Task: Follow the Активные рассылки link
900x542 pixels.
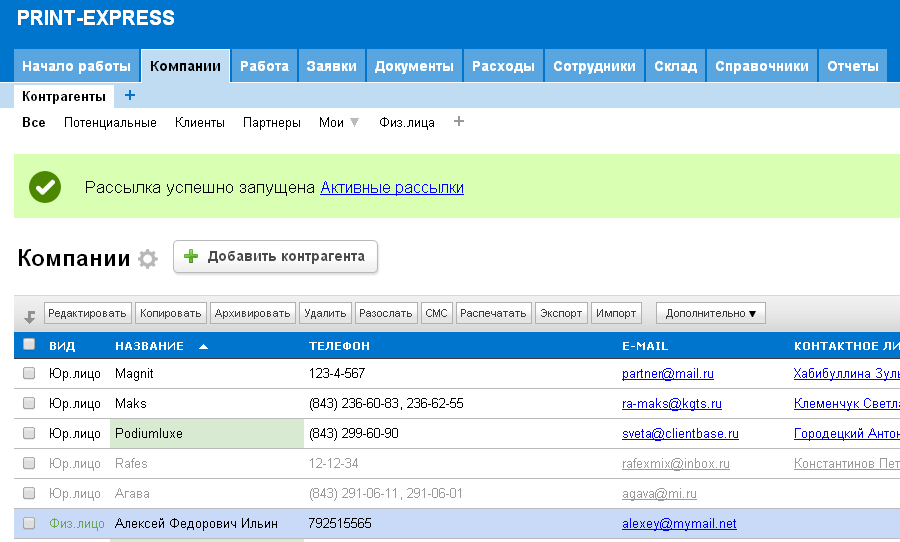Action: (x=391, y=187)
